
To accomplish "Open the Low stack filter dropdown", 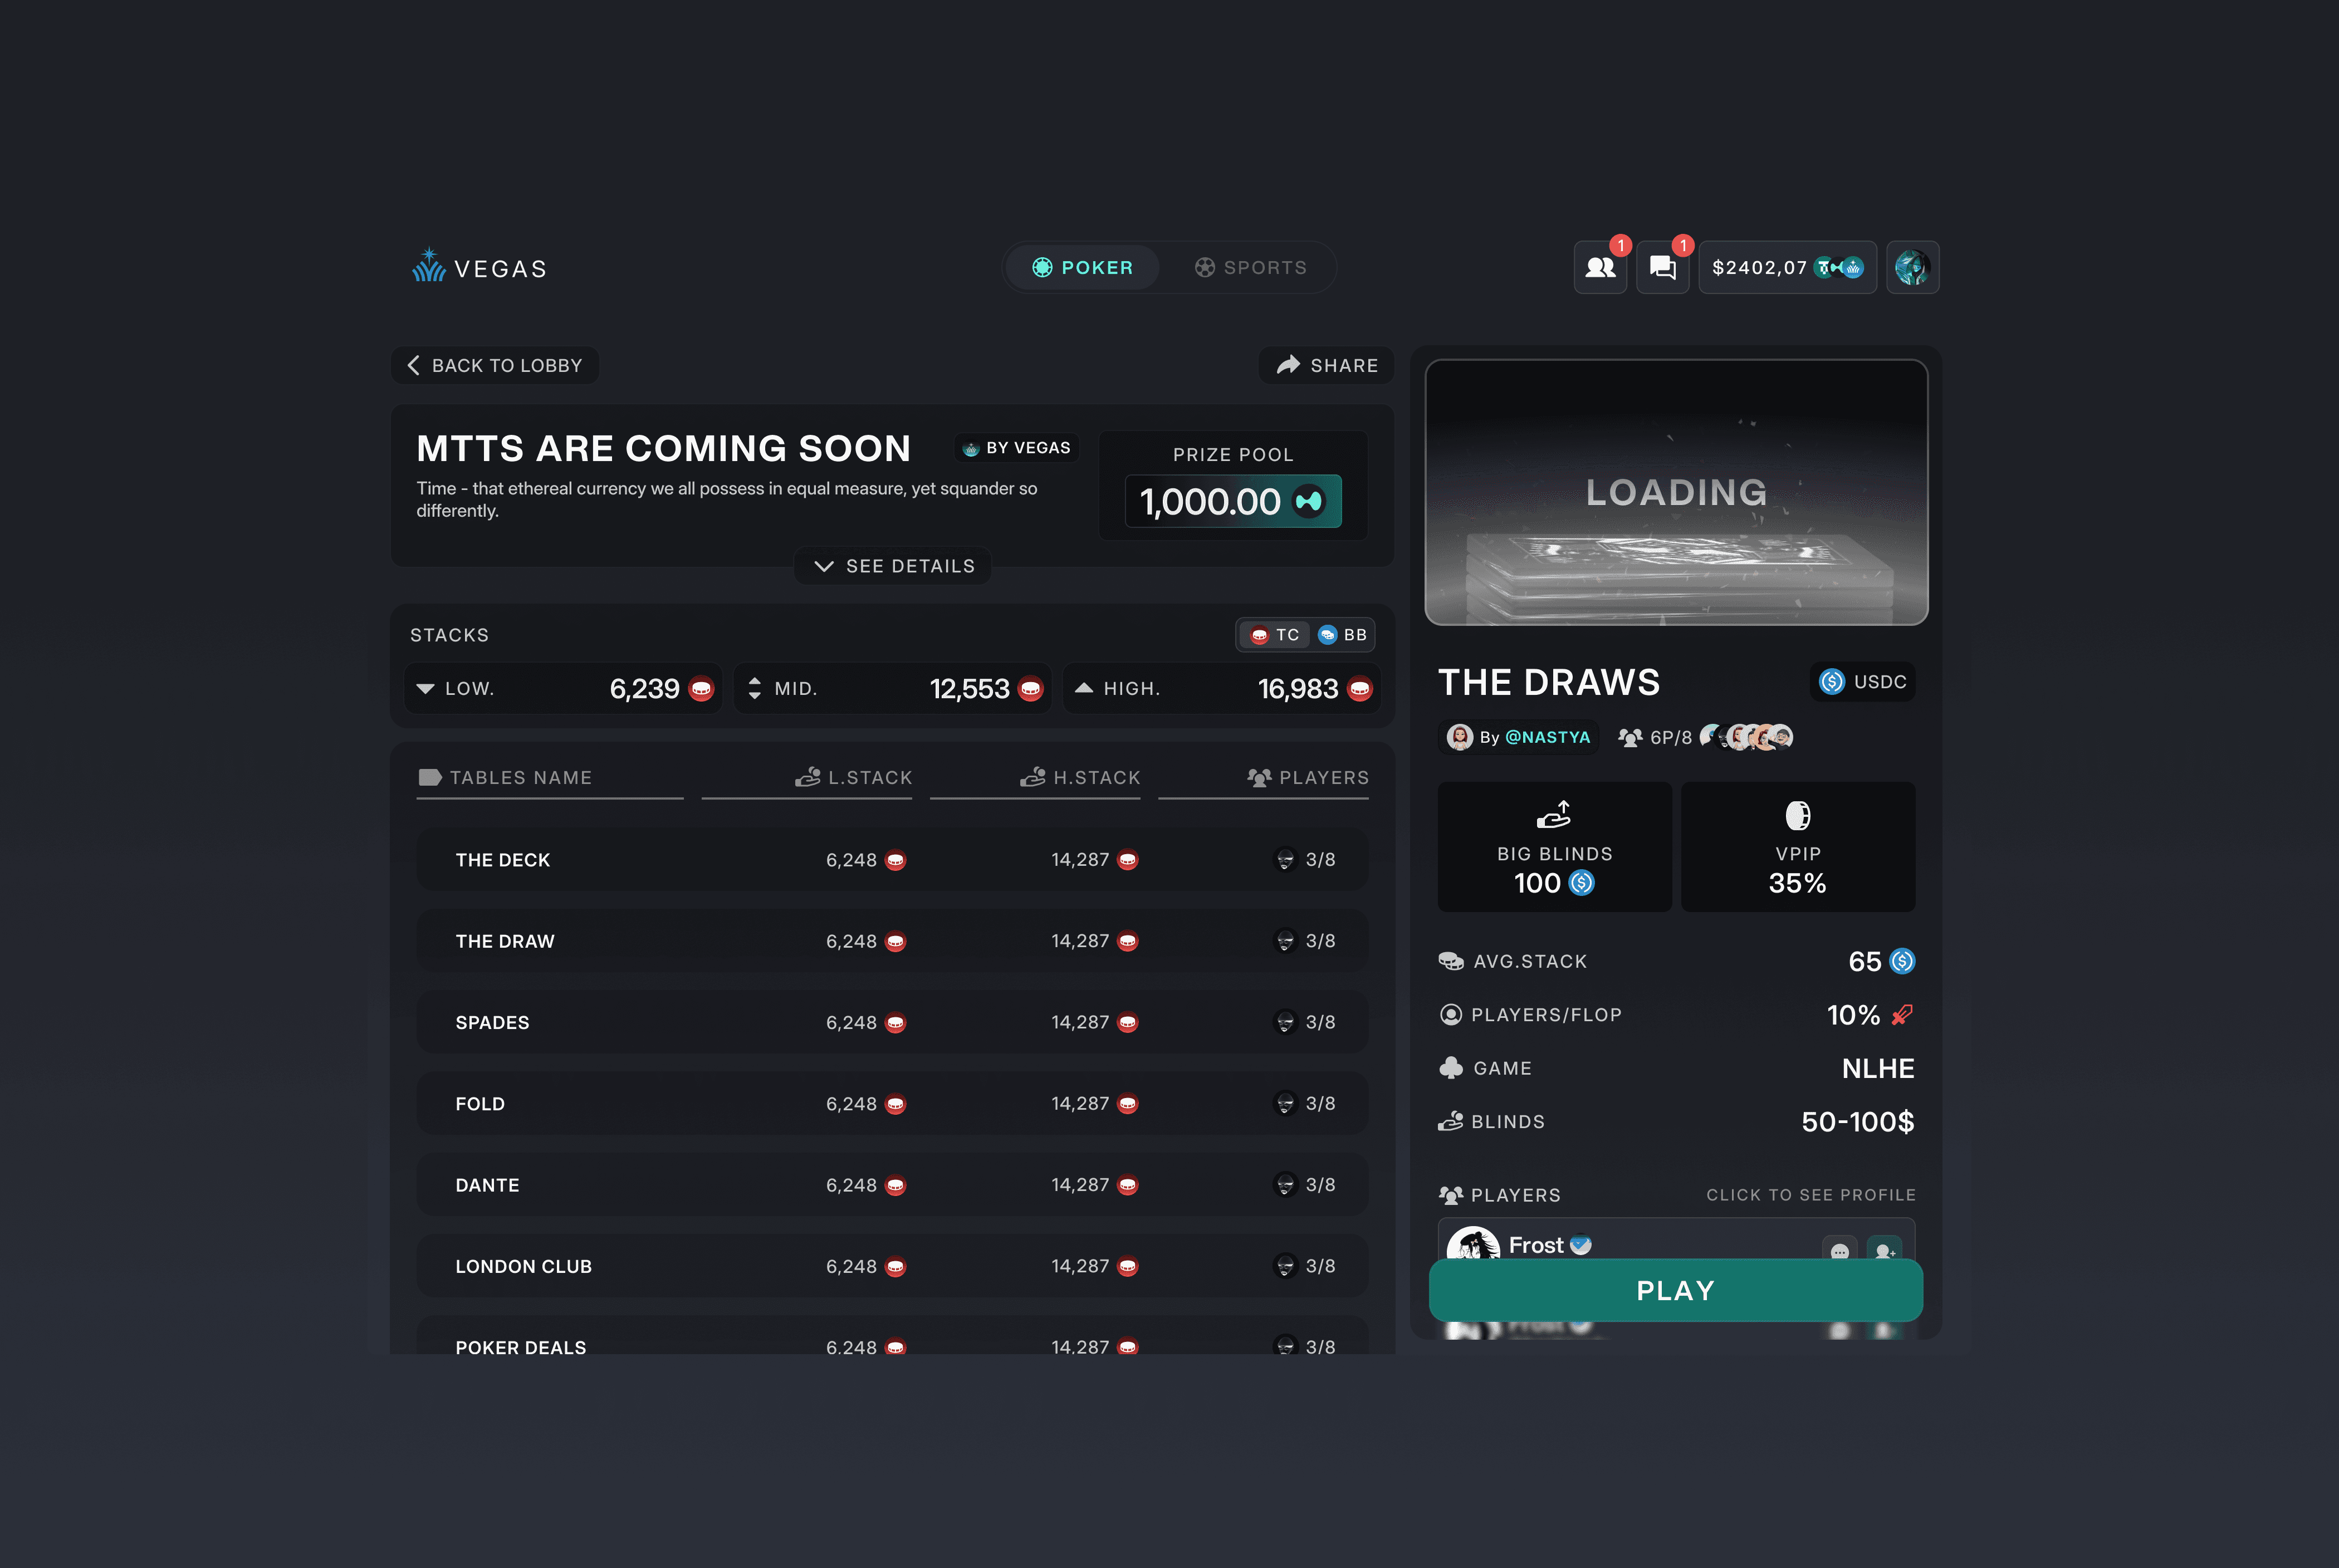I will pos(426,689).
